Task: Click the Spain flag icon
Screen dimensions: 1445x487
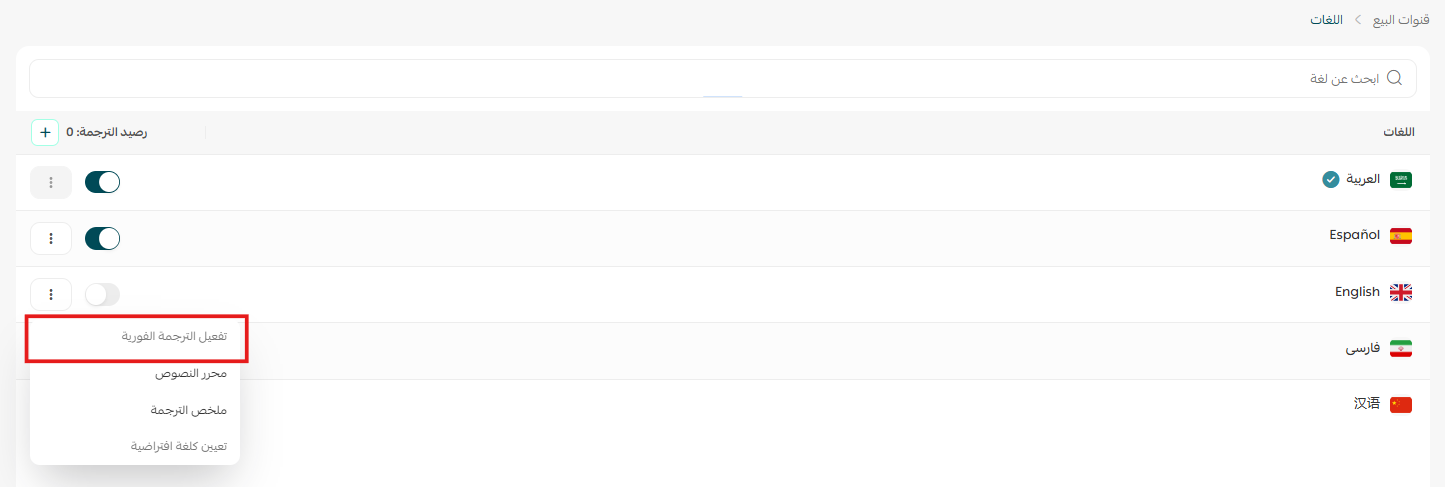Action: [1401, 236]
